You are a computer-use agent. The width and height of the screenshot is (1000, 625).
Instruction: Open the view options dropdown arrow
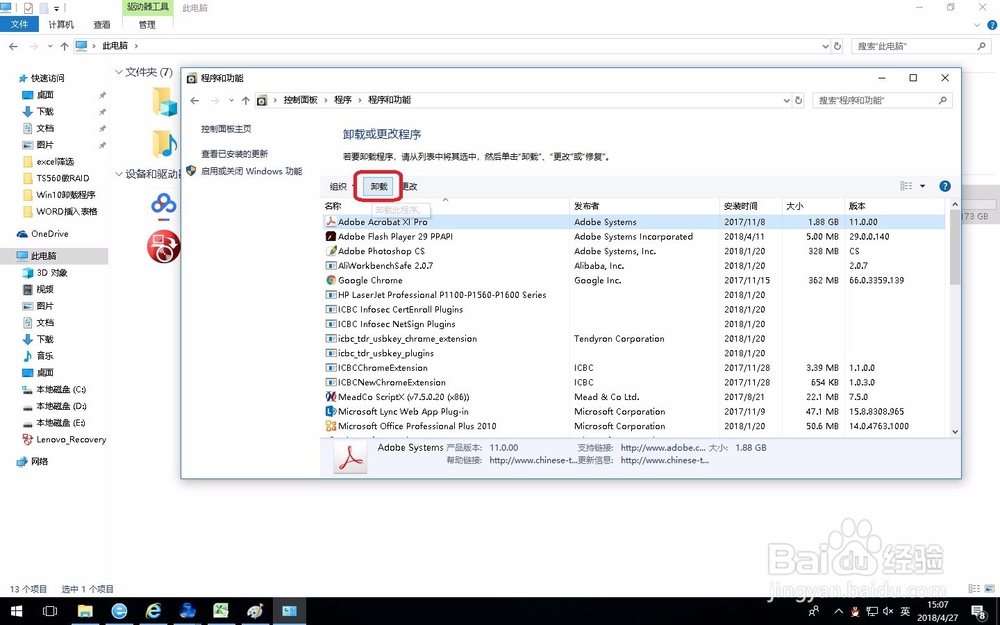(922, 186)
